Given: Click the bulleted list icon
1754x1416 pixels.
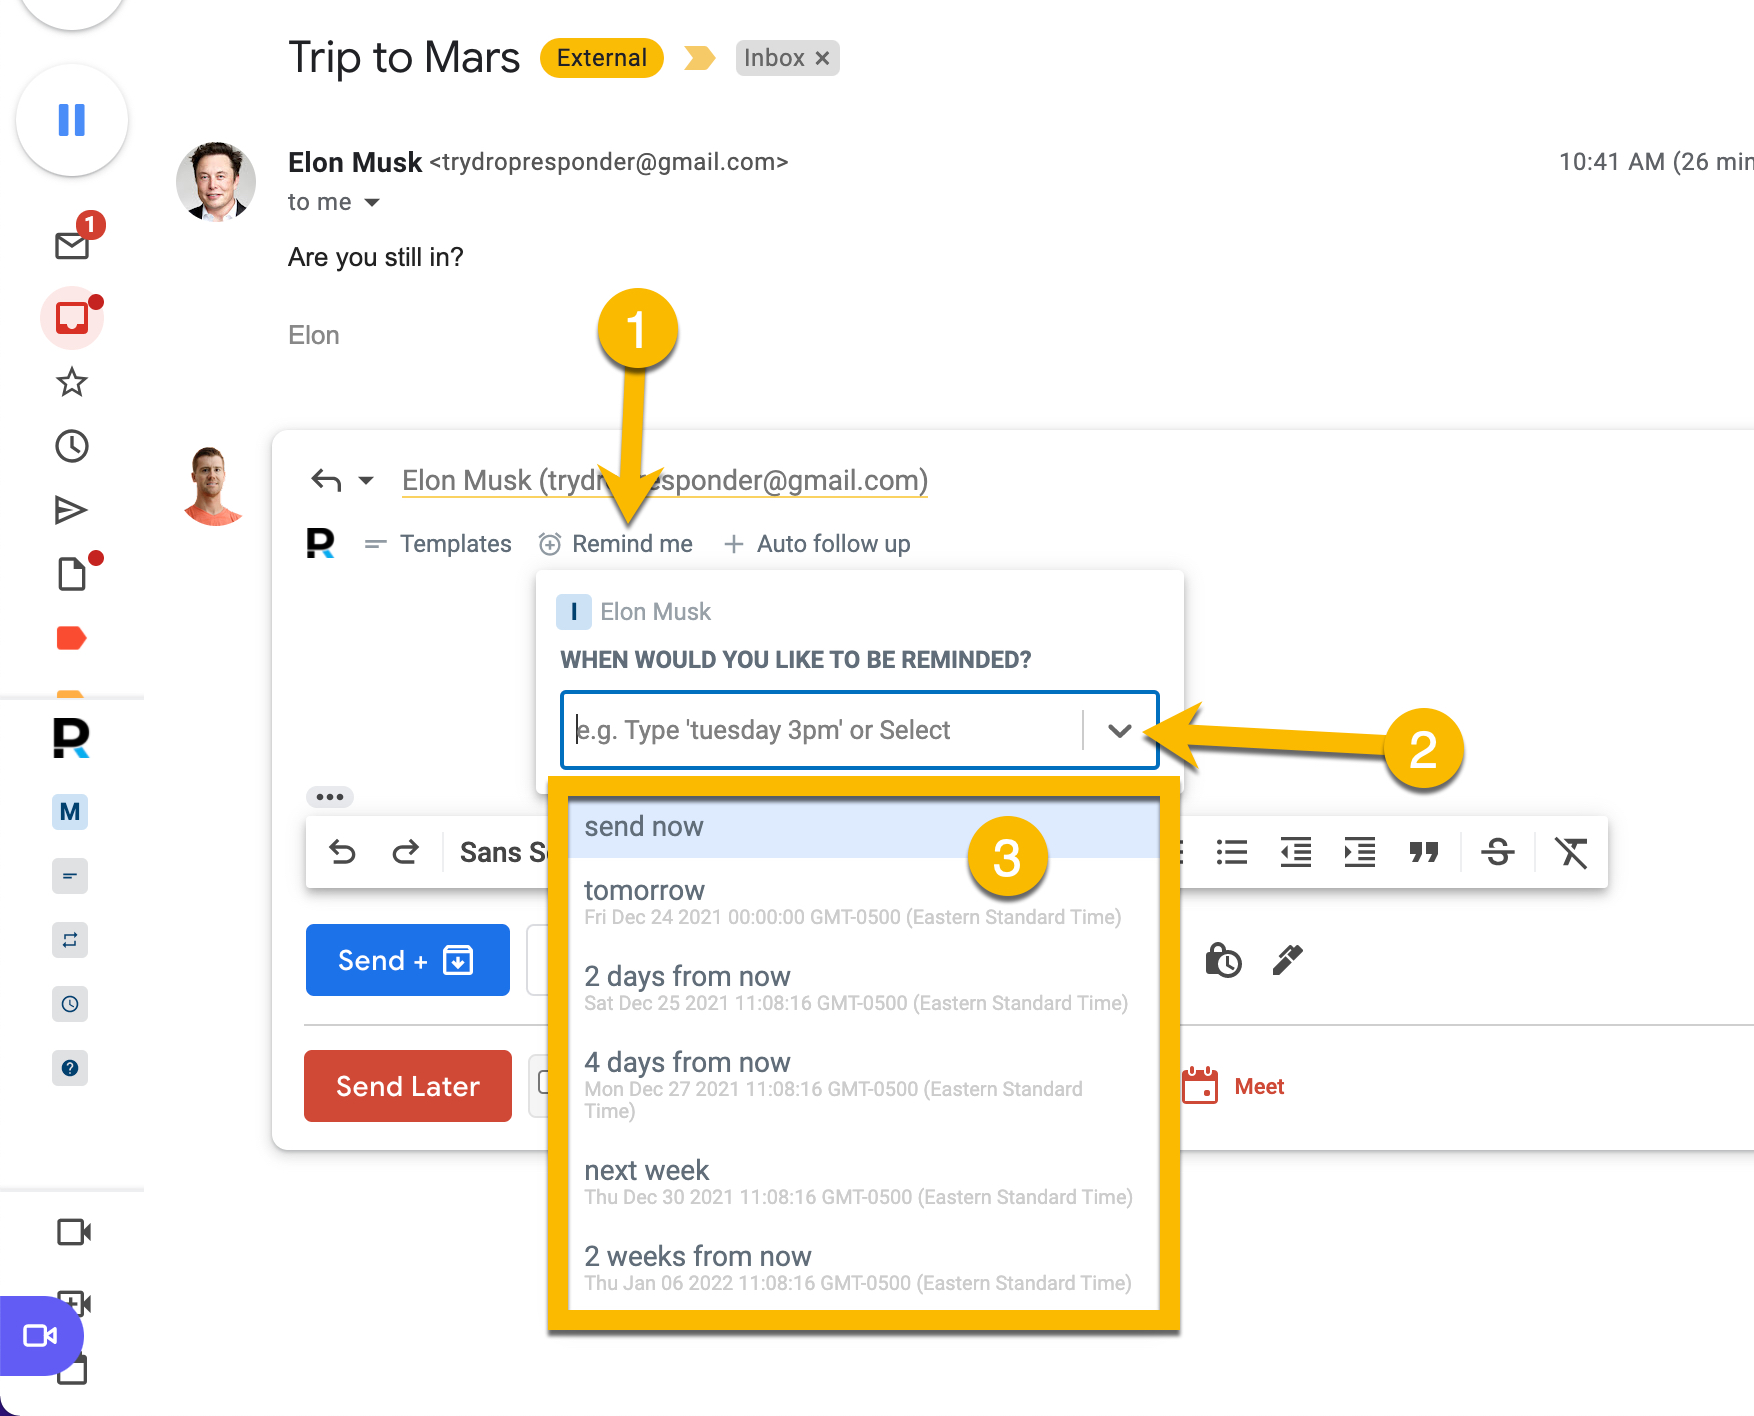Looking at the screenshot, I should point(1232,852).
